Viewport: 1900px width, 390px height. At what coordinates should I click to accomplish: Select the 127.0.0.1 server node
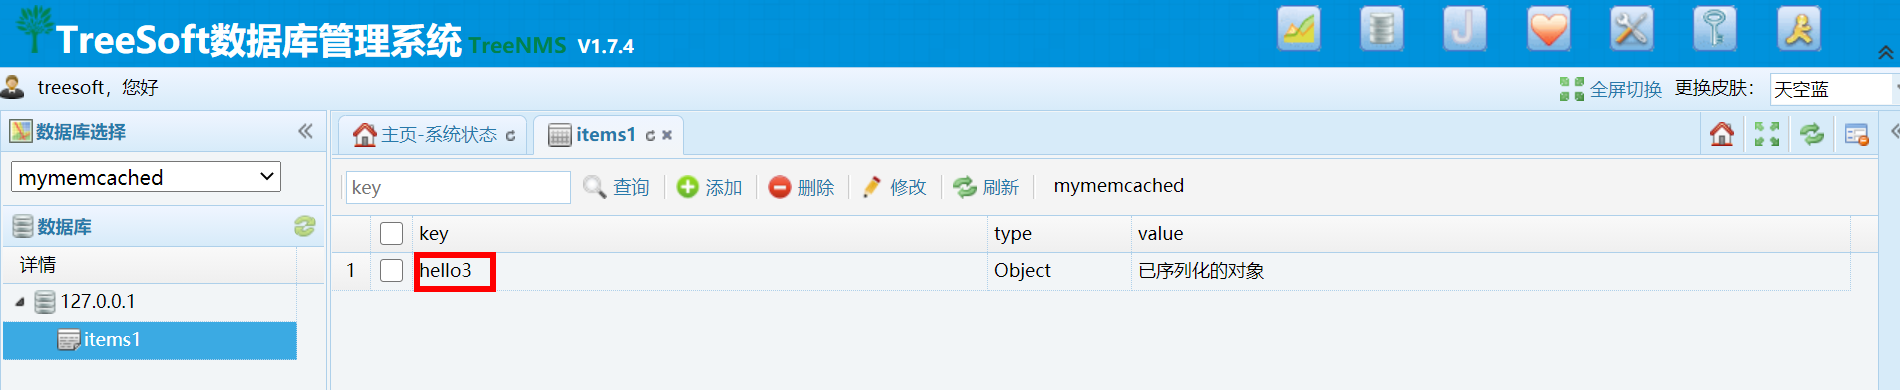(97, 301)
